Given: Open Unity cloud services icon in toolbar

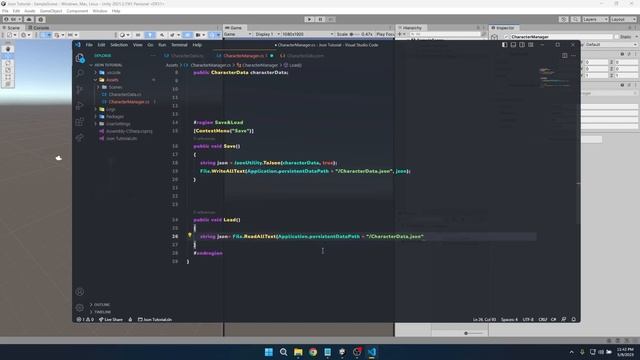Looking at the screenshot, I should [x=29, y=19].
